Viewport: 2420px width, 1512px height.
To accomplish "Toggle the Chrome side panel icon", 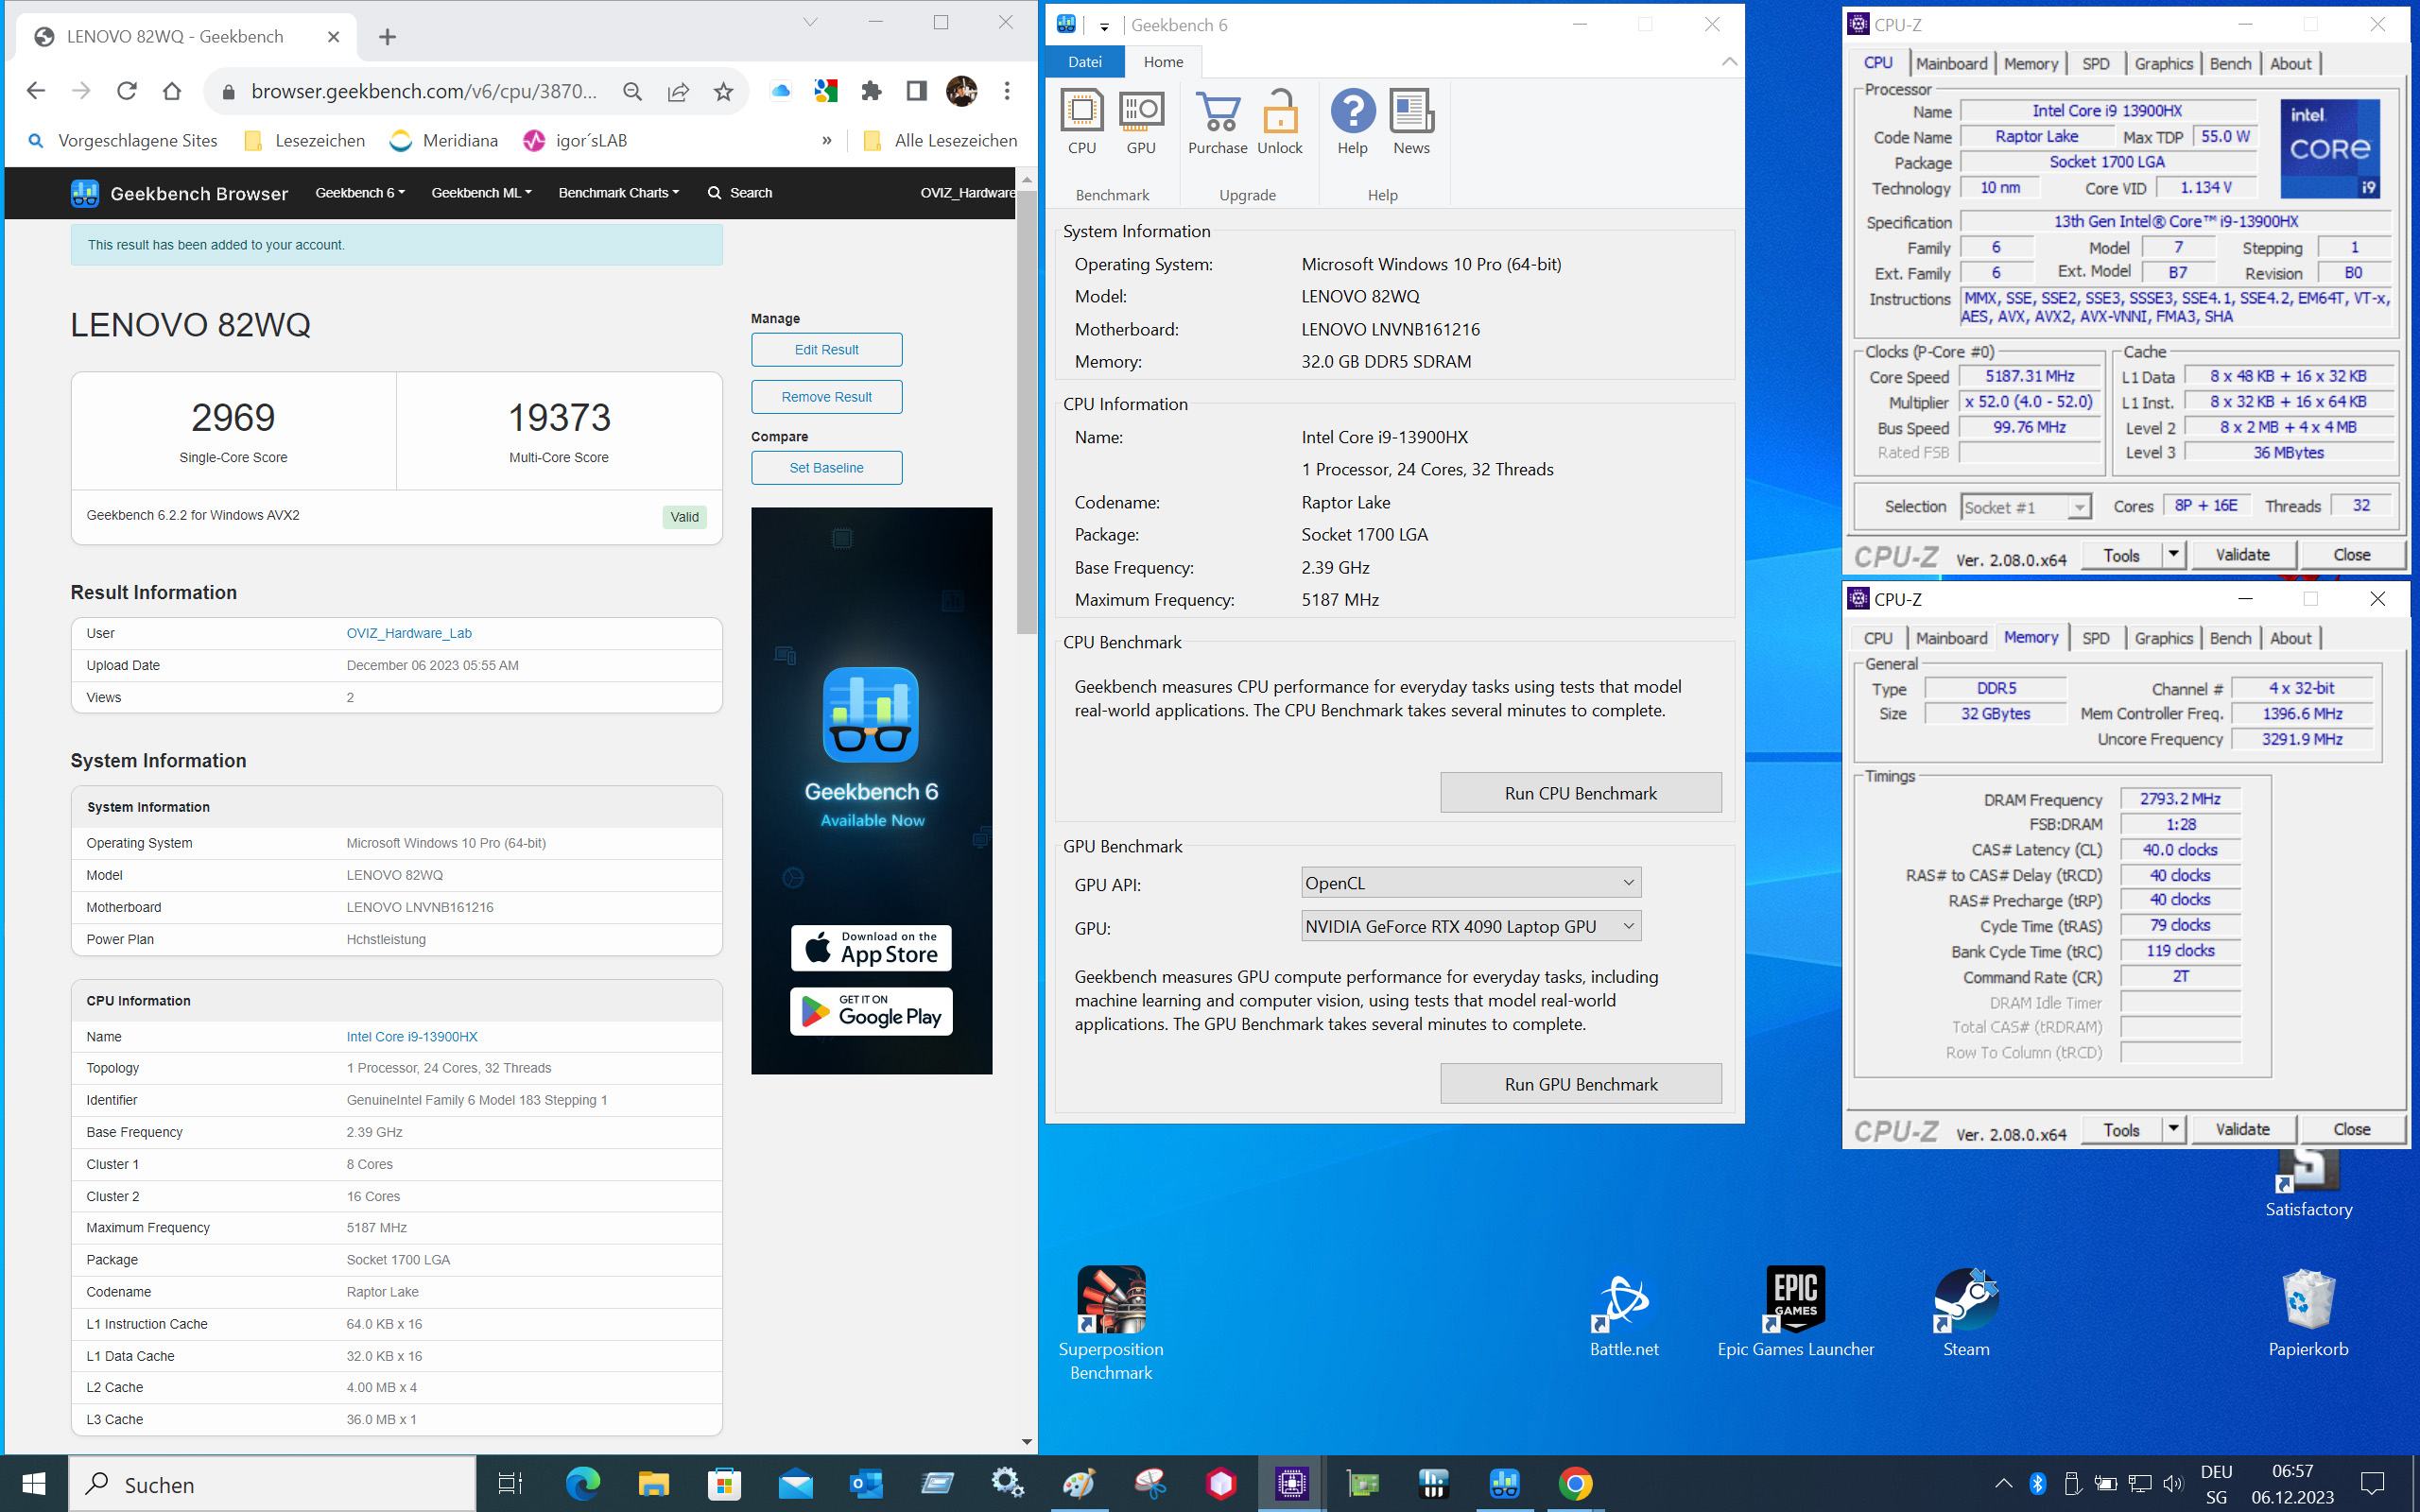I will pos(916,91).
